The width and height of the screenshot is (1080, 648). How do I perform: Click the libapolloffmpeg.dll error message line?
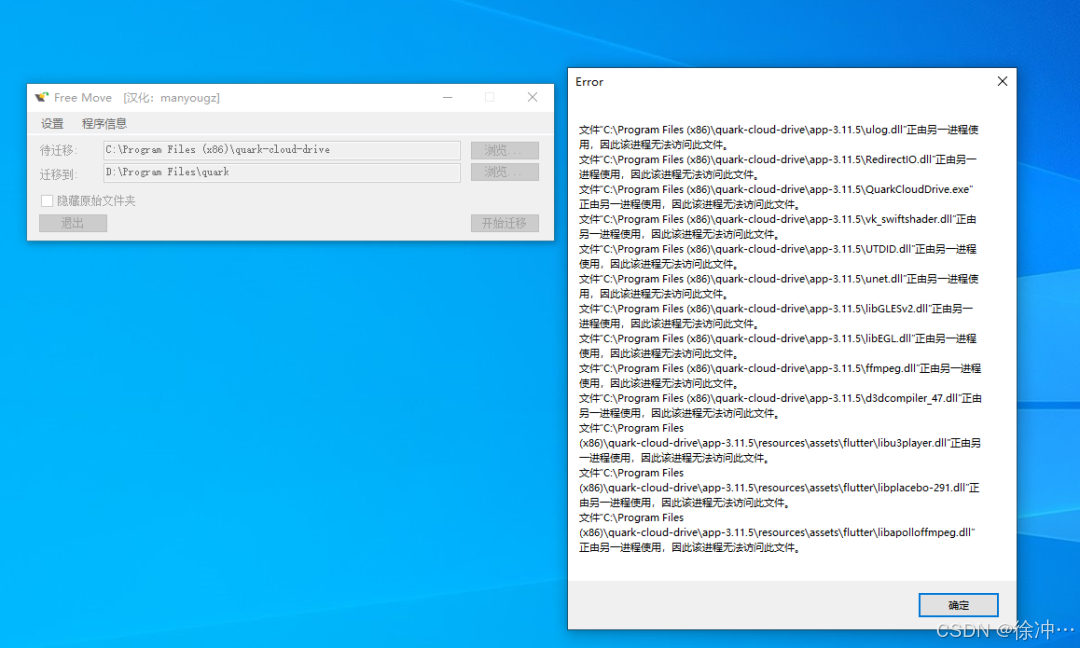(777, 532)
